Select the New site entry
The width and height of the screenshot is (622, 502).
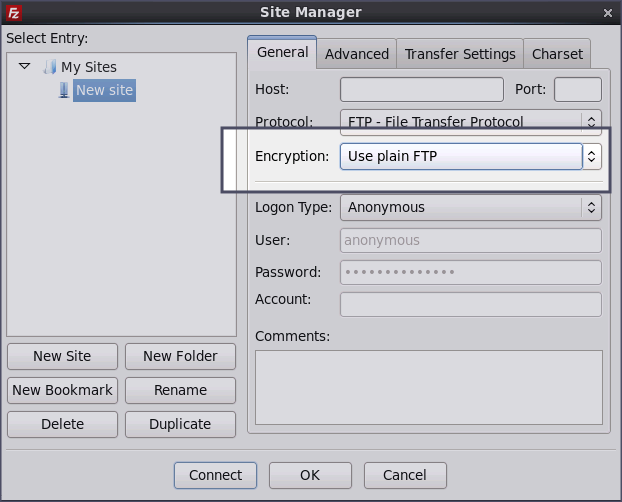(104, 90)
